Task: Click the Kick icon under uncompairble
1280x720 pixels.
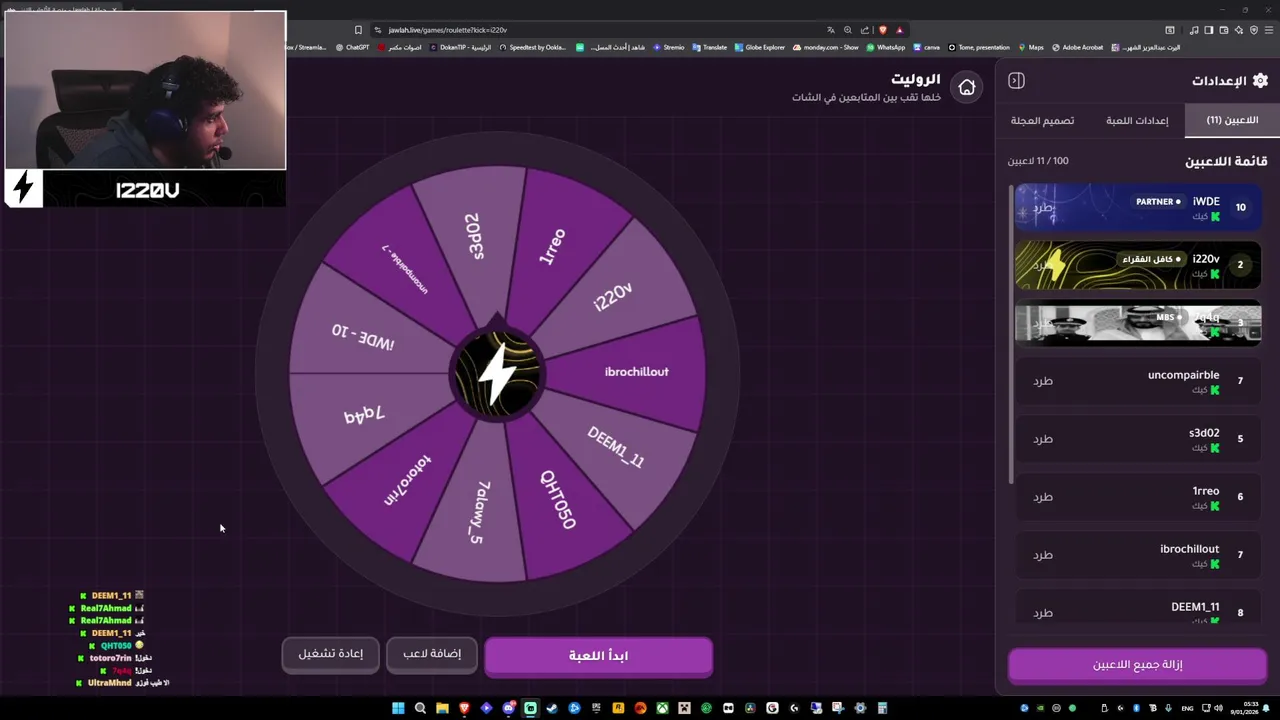Action: pos(1215,390)
